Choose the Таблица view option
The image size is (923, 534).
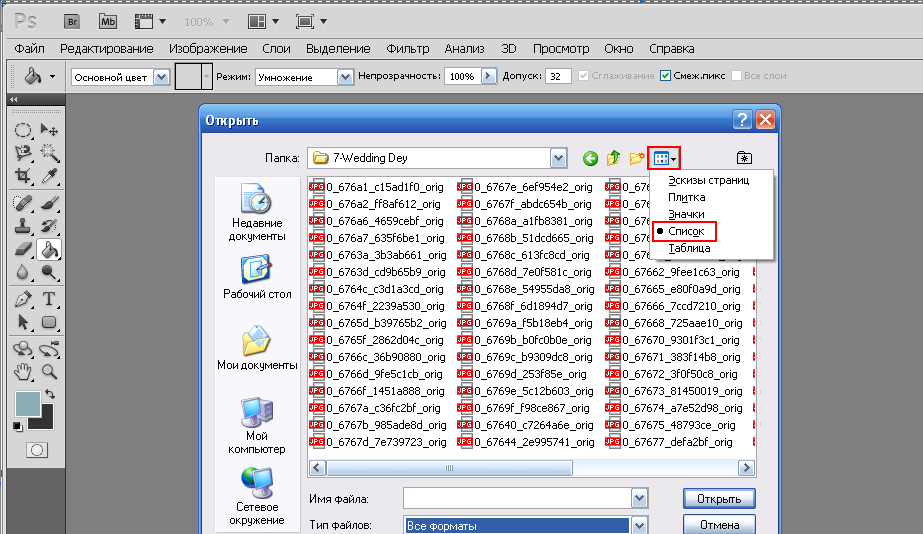tap(690, 248)
